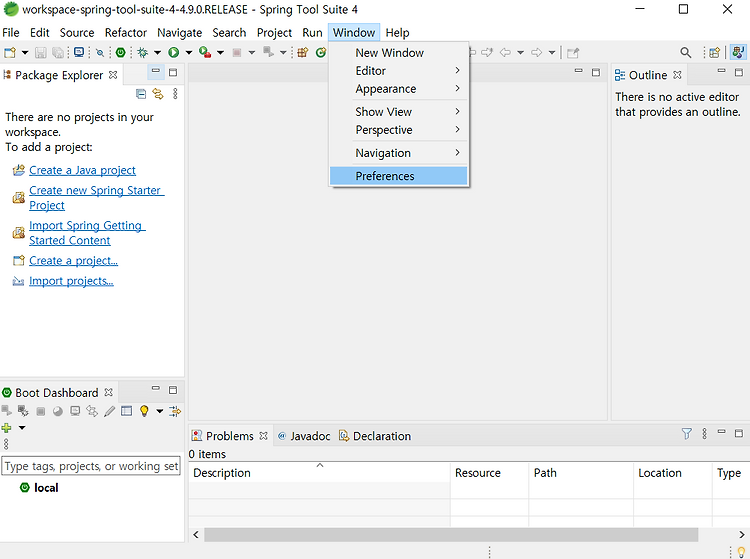Expand the Show View submenu
The height and width of the screenshot is (559, 750).
(398, 112)
